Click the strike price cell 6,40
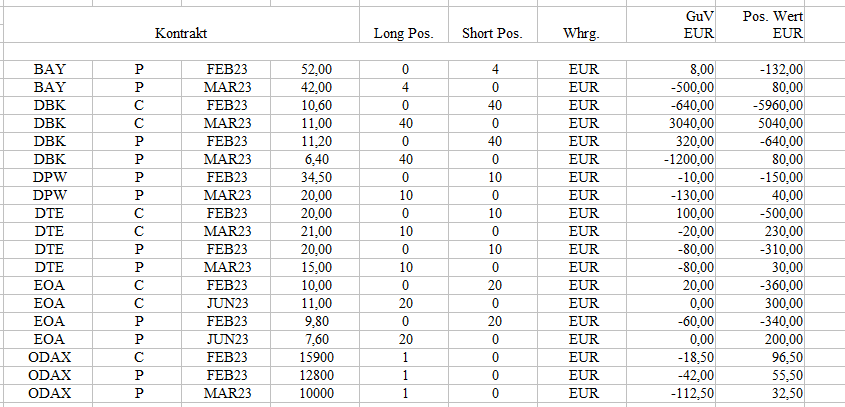 [x=319, y=159]
